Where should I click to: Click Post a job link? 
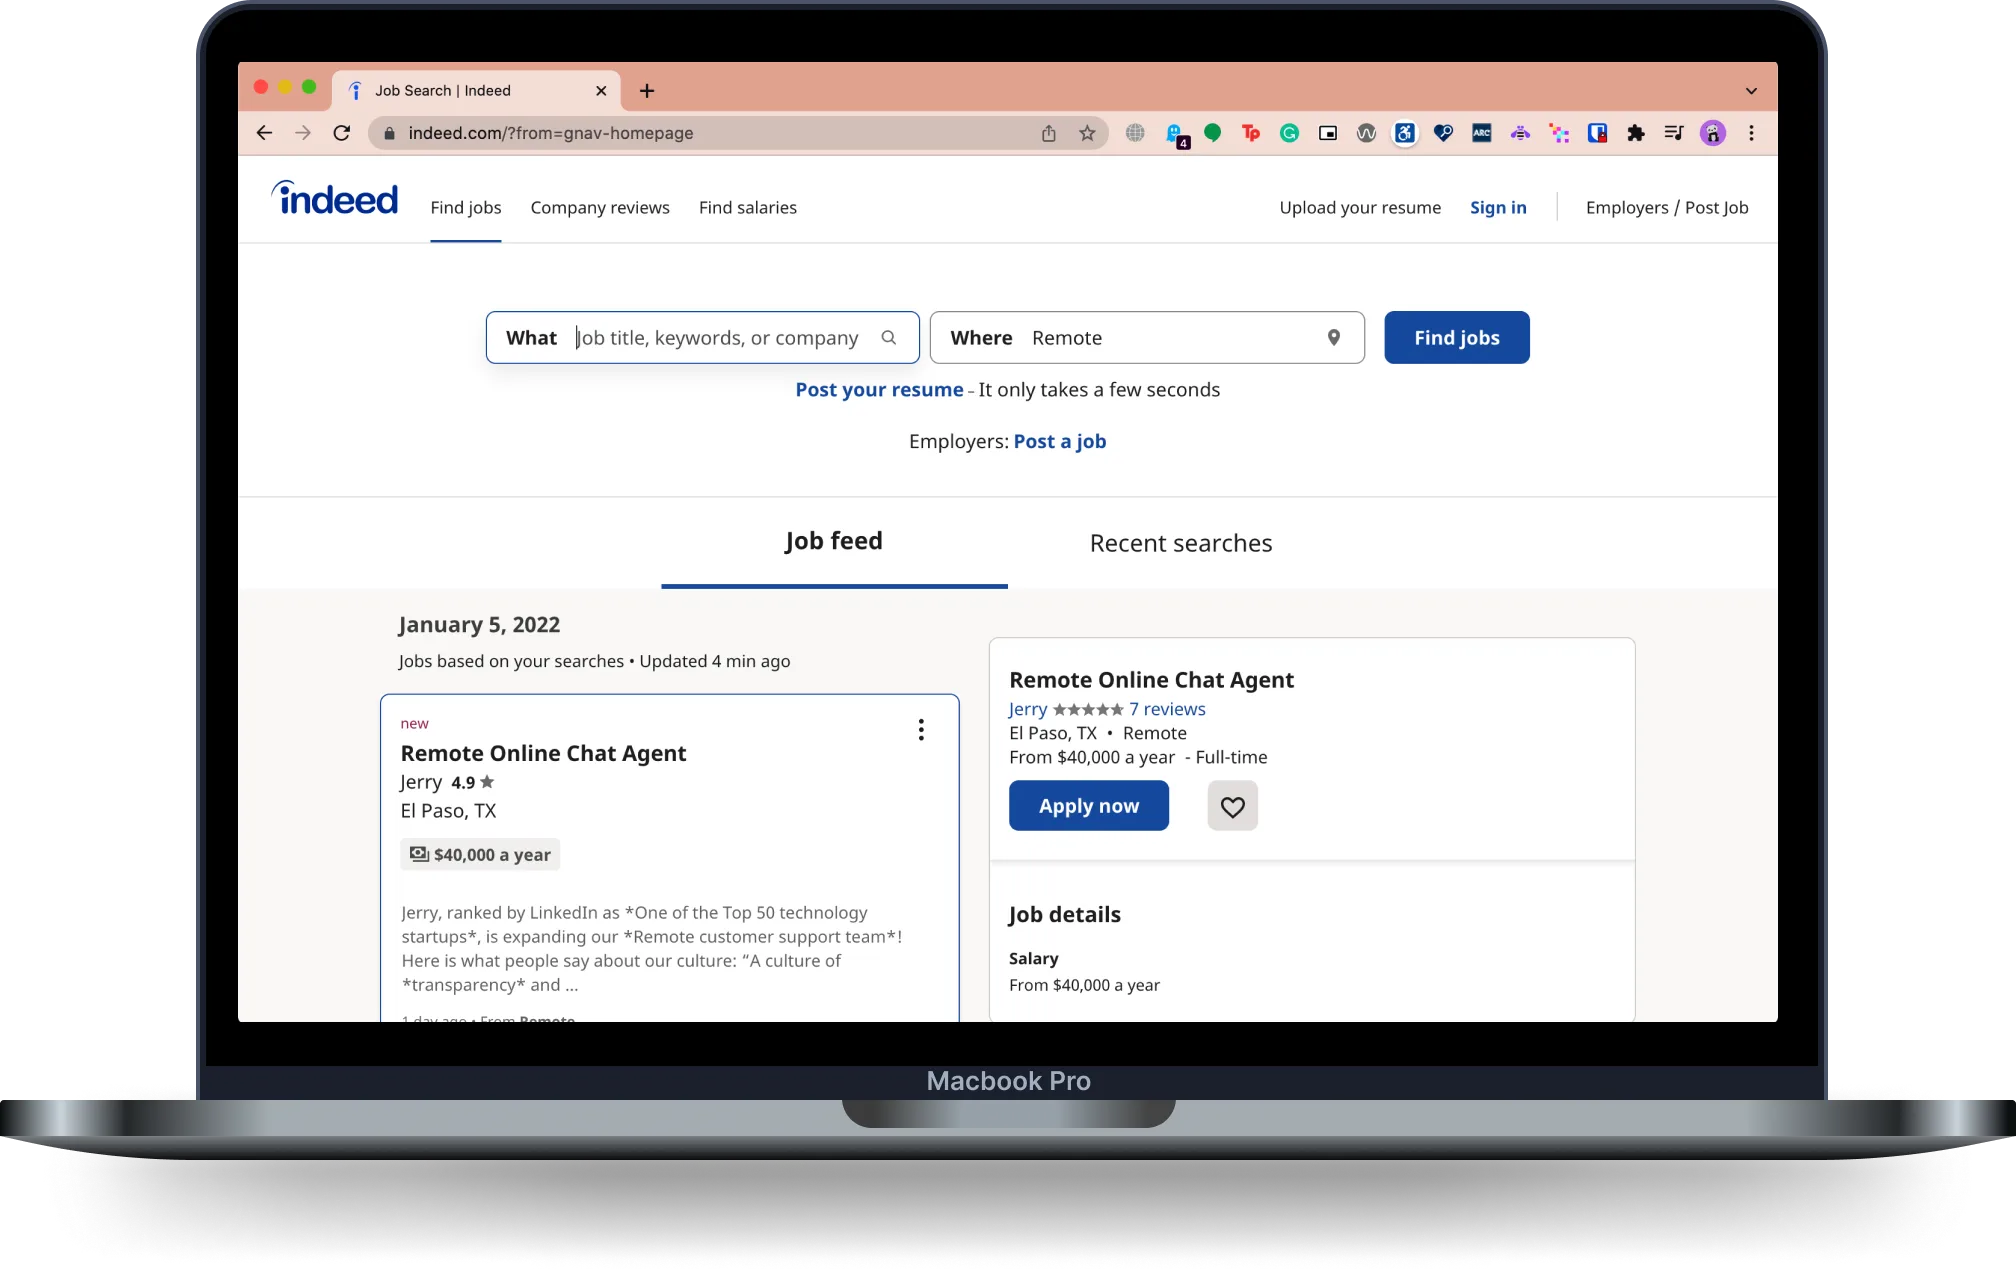(x=1059, y=442)
